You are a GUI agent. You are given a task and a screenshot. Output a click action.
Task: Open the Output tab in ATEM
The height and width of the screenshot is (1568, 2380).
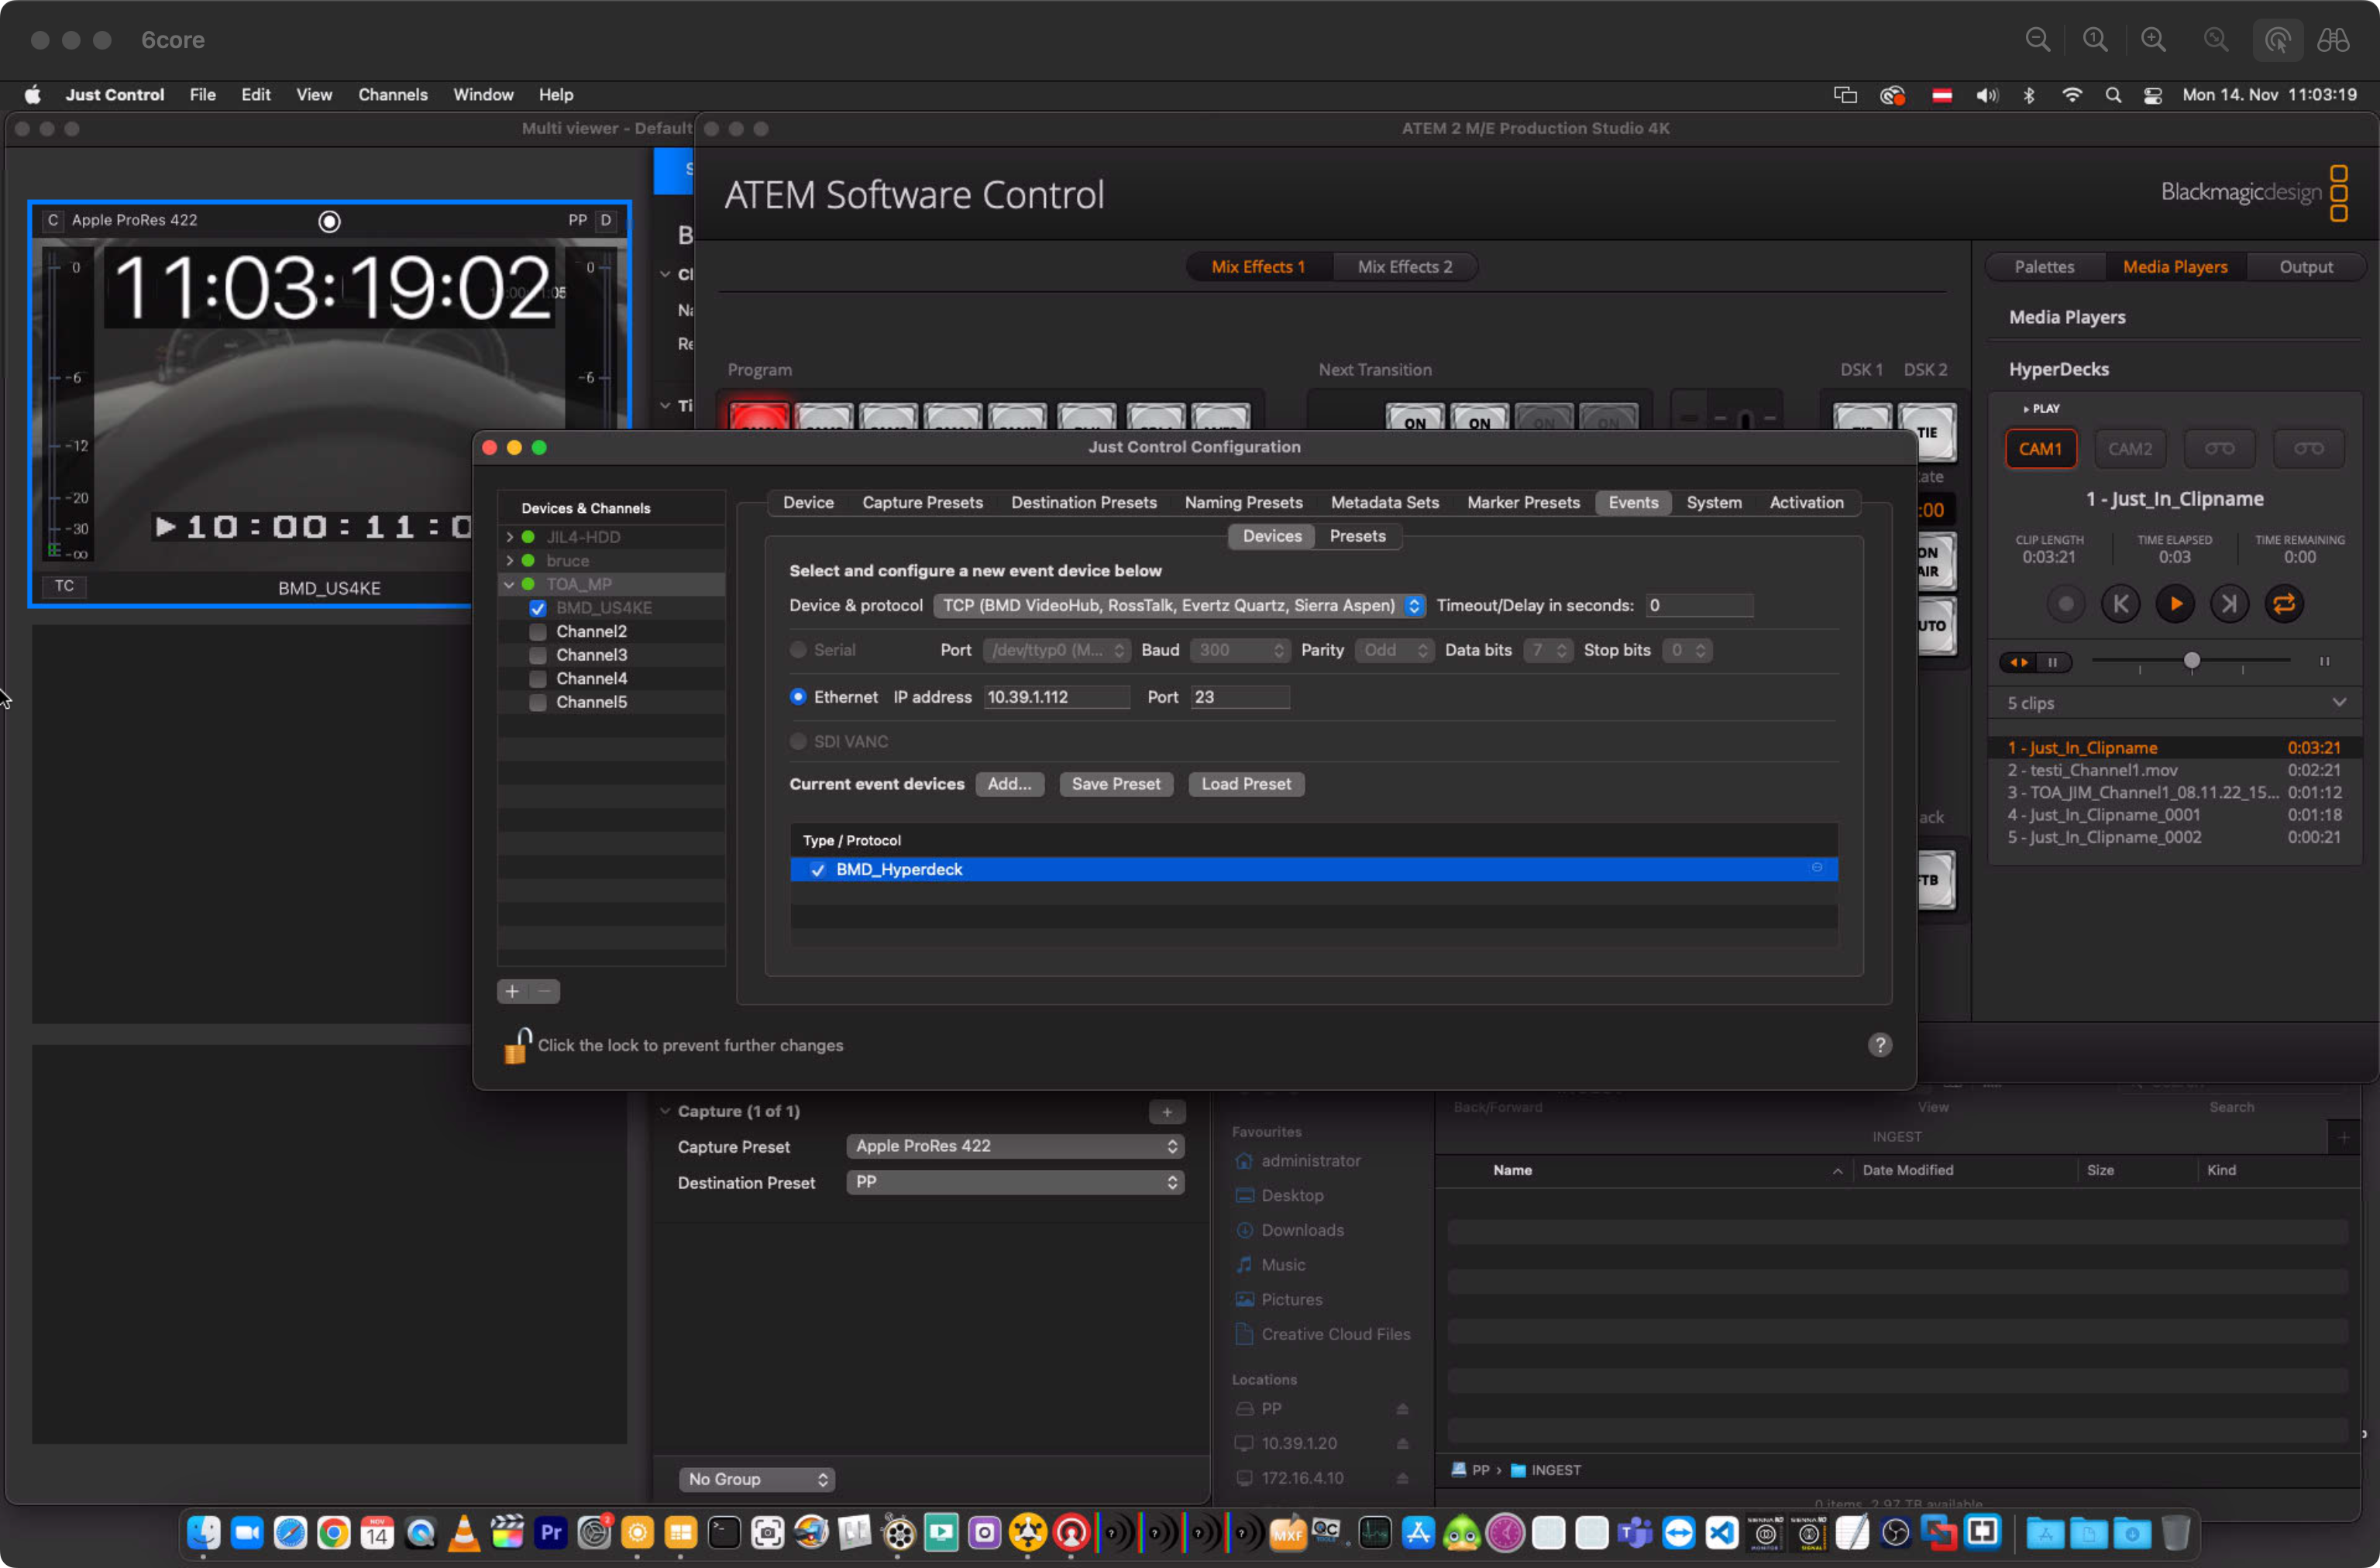(2305, 267)
